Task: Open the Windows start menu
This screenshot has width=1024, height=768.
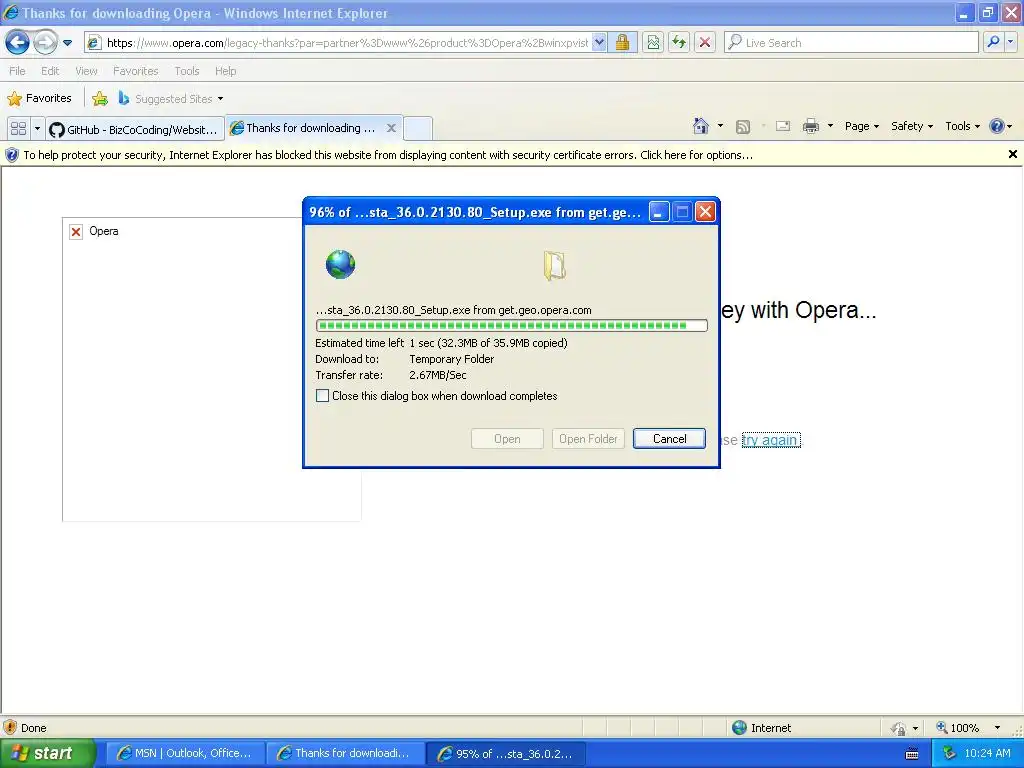Action: pyautogui.click(x=47, y=753)
